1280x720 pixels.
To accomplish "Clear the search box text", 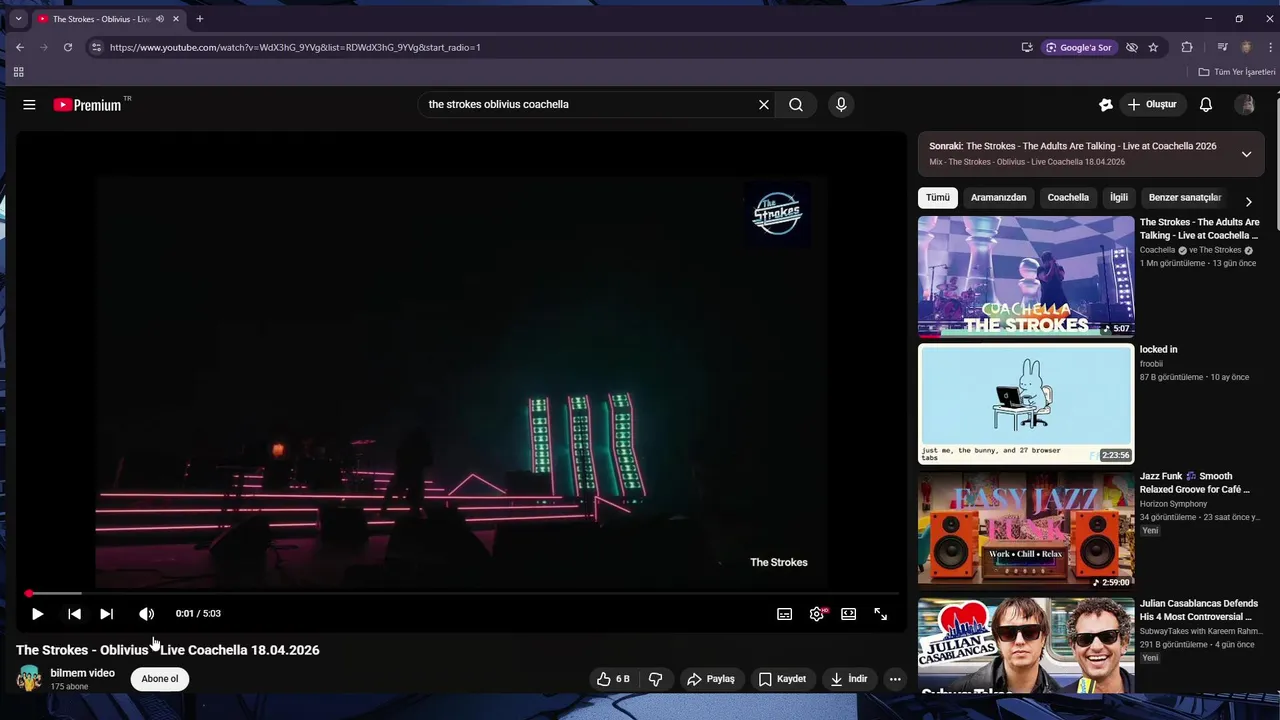I will coord(764,104).
